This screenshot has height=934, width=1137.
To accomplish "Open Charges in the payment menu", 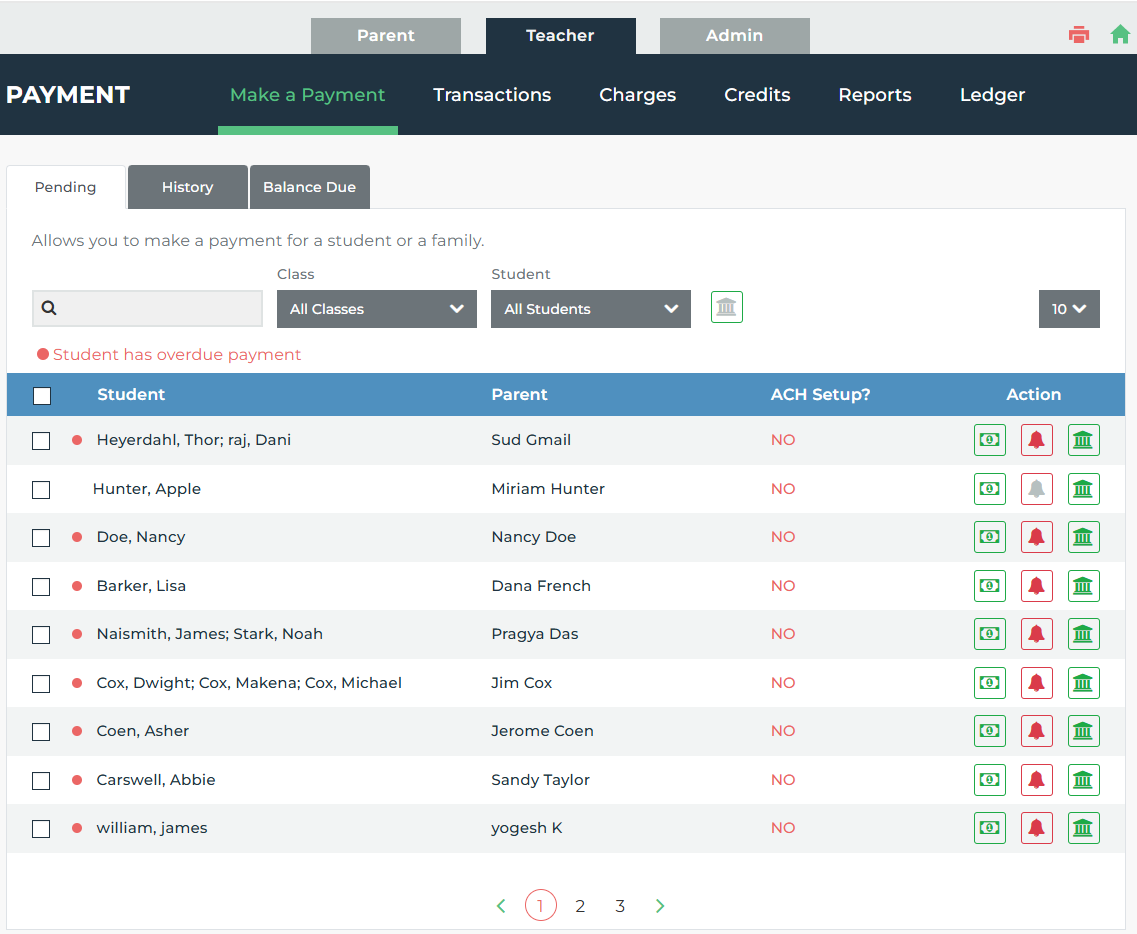I will pos(637,95).
